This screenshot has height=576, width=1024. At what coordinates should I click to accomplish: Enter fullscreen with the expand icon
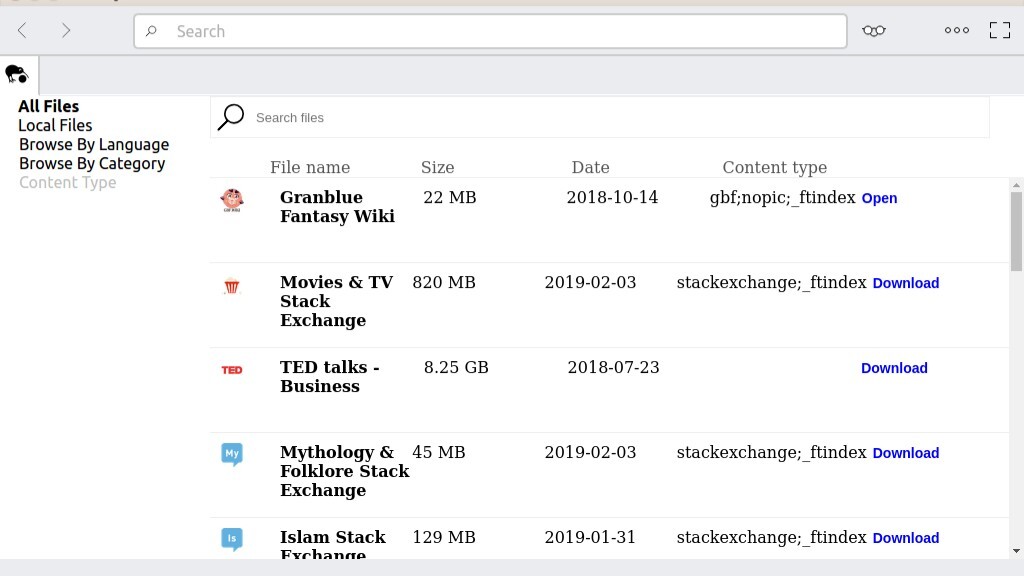click(x=999, y=31)
